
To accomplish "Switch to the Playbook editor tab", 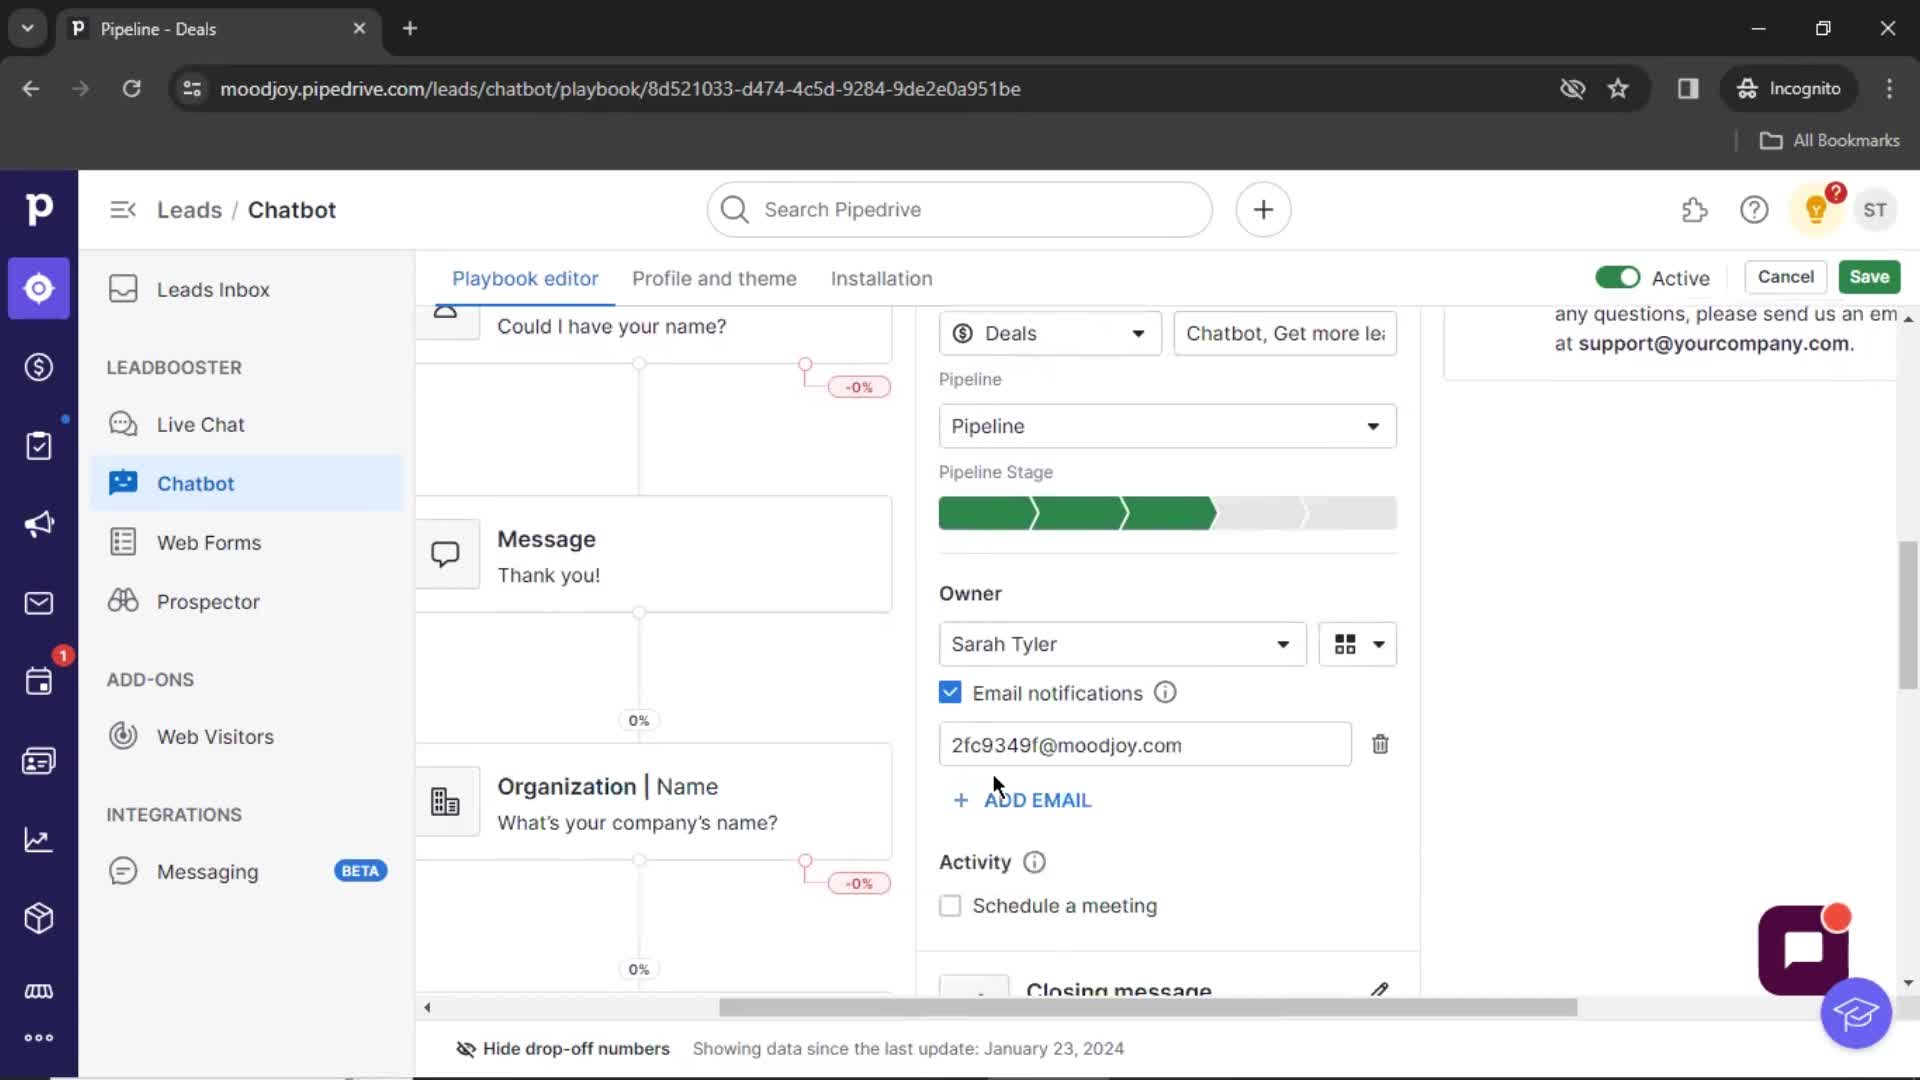I will 525,279.
